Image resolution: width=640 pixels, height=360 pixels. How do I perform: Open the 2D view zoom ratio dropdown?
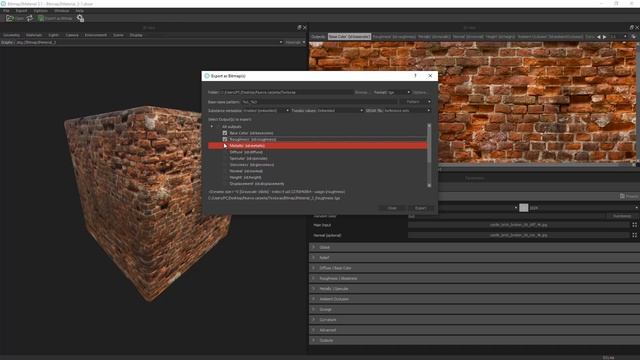point(618,37)
